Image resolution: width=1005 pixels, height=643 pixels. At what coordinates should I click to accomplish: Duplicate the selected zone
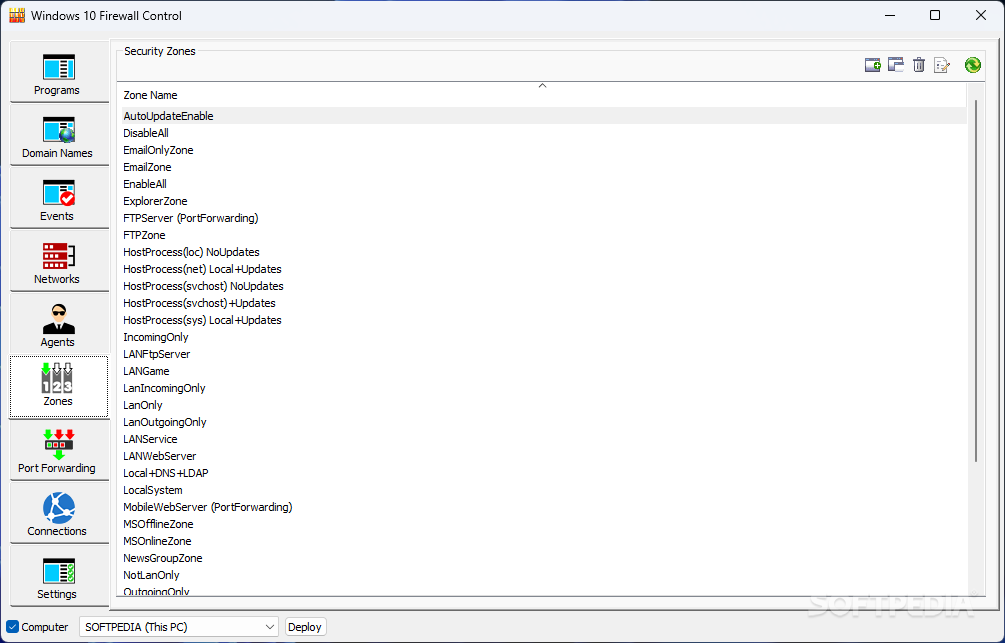[895, 65]
